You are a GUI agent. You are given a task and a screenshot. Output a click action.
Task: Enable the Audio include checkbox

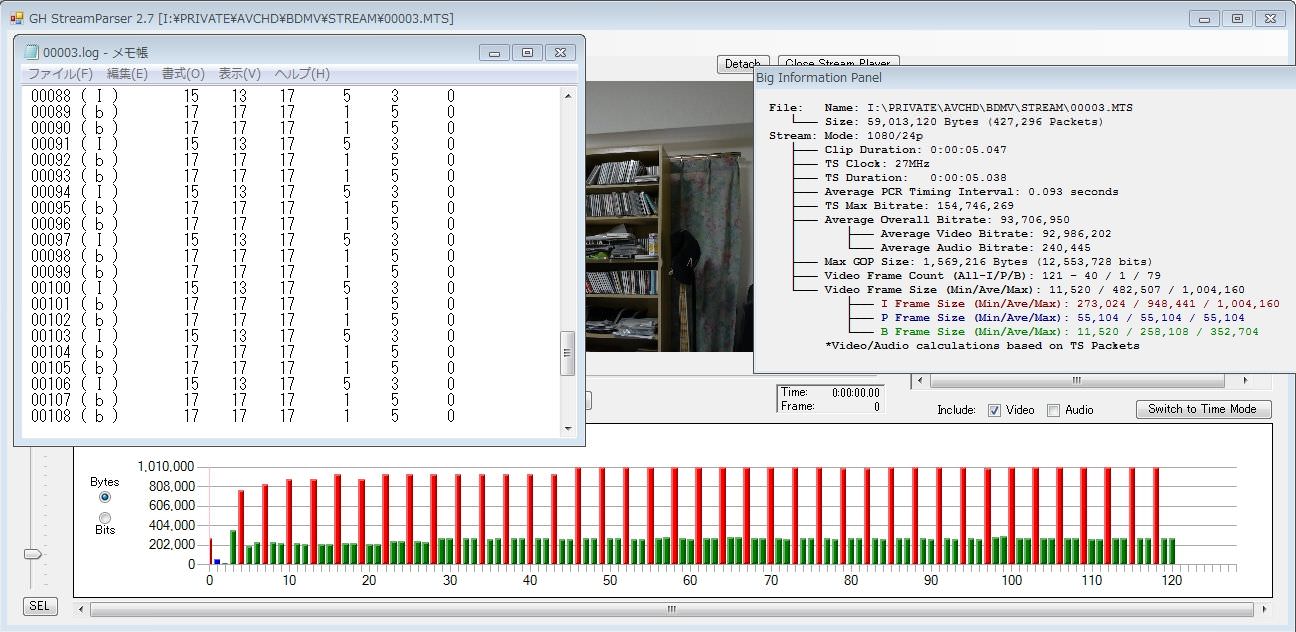(x=1053, y=410)
